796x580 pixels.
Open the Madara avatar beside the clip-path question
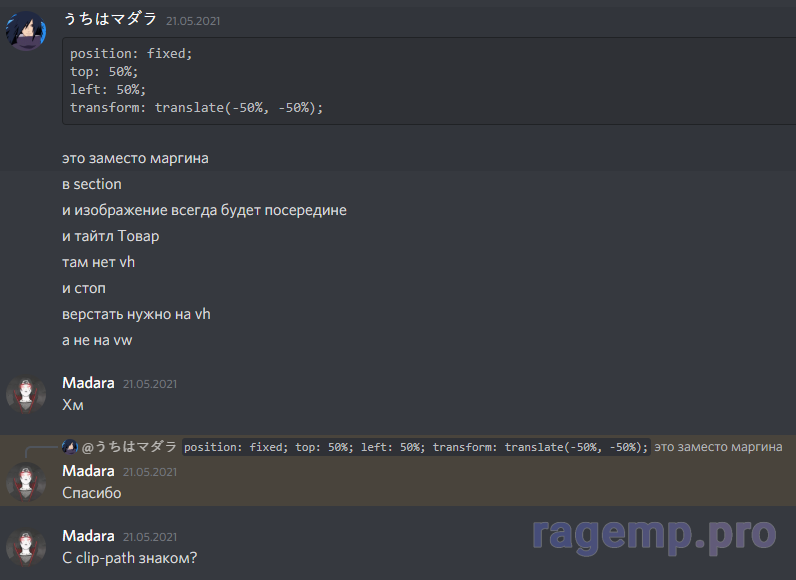pos(25,547)
